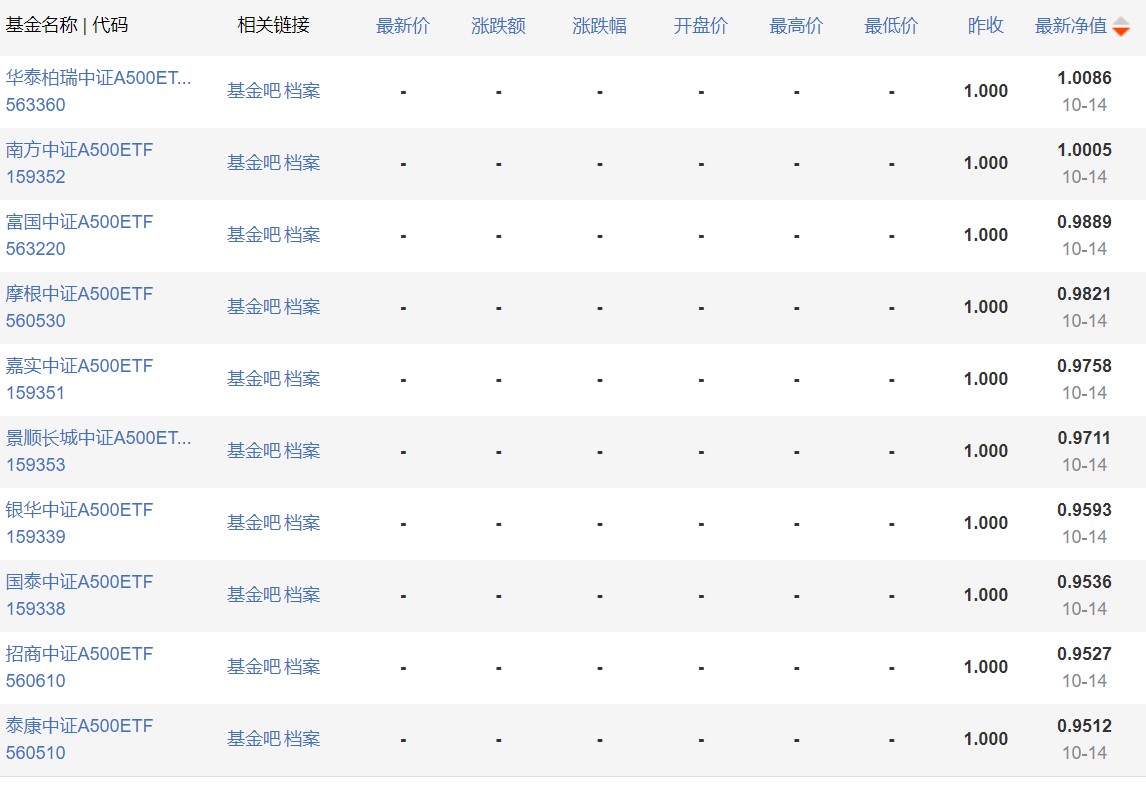The width and height of the screenshot is (1146, 787).
Task: Open 档案 for 银华中证A500ETF
Action: pos(303,522)
